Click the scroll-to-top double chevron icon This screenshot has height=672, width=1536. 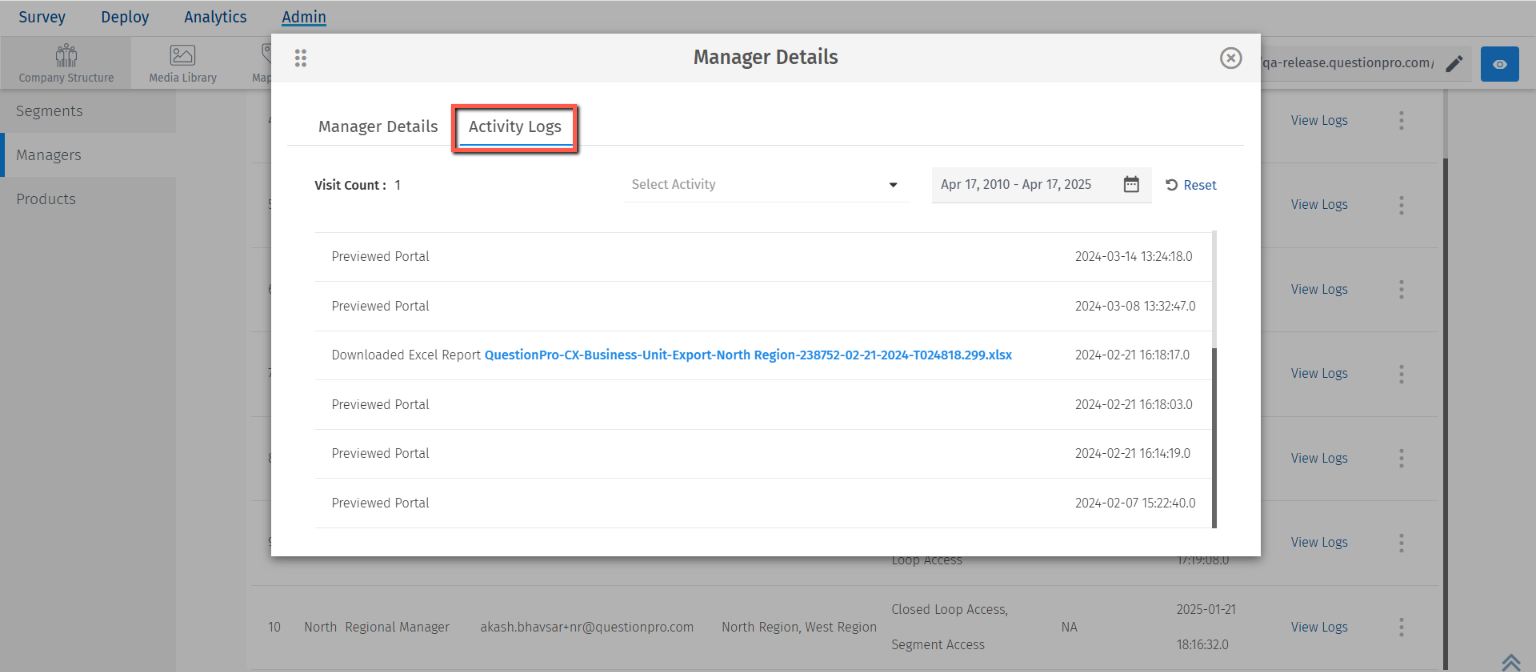point(1510,662)
